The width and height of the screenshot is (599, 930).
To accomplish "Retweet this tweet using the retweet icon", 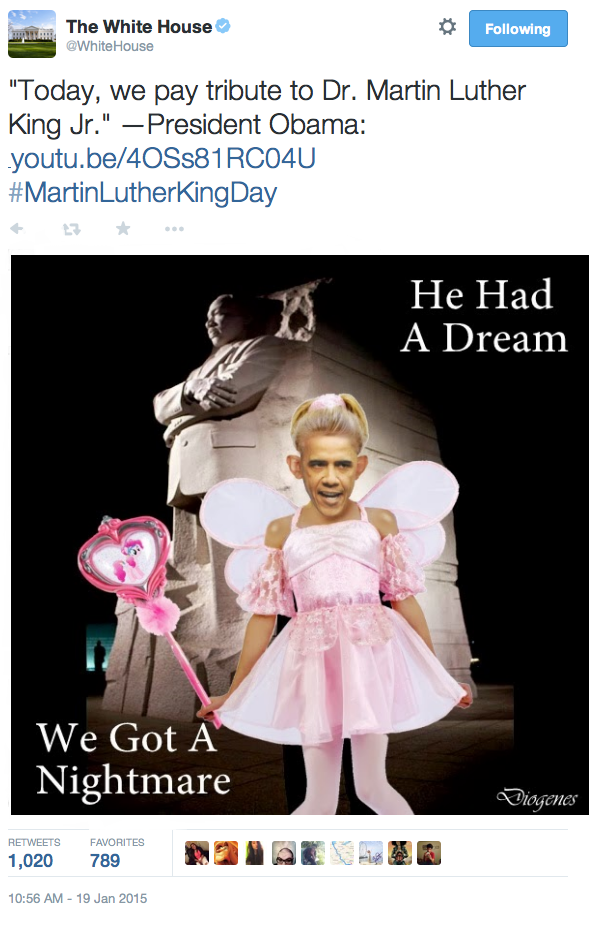I will pos(72,229).
